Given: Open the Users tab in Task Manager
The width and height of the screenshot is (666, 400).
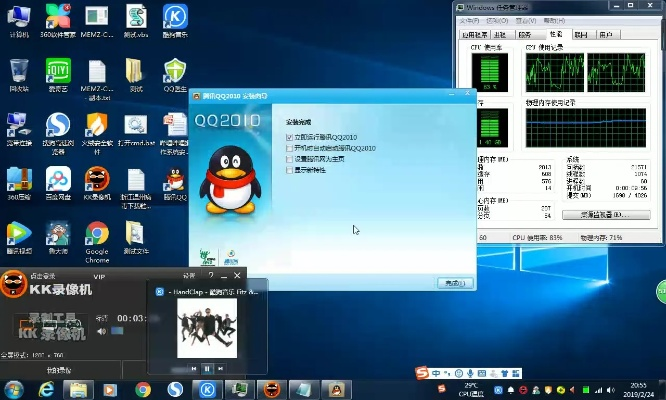Looking at the screenshot, I should click(606, 34).
